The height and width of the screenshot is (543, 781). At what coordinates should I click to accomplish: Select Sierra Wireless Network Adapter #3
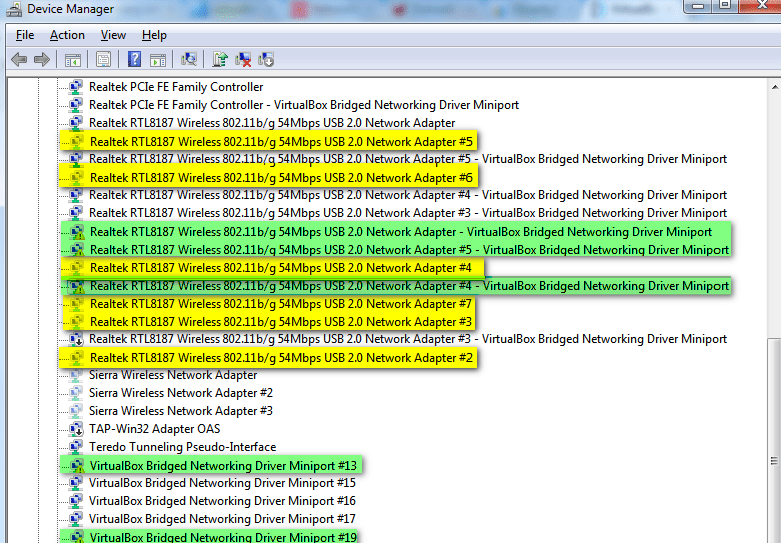pos(181,411)
